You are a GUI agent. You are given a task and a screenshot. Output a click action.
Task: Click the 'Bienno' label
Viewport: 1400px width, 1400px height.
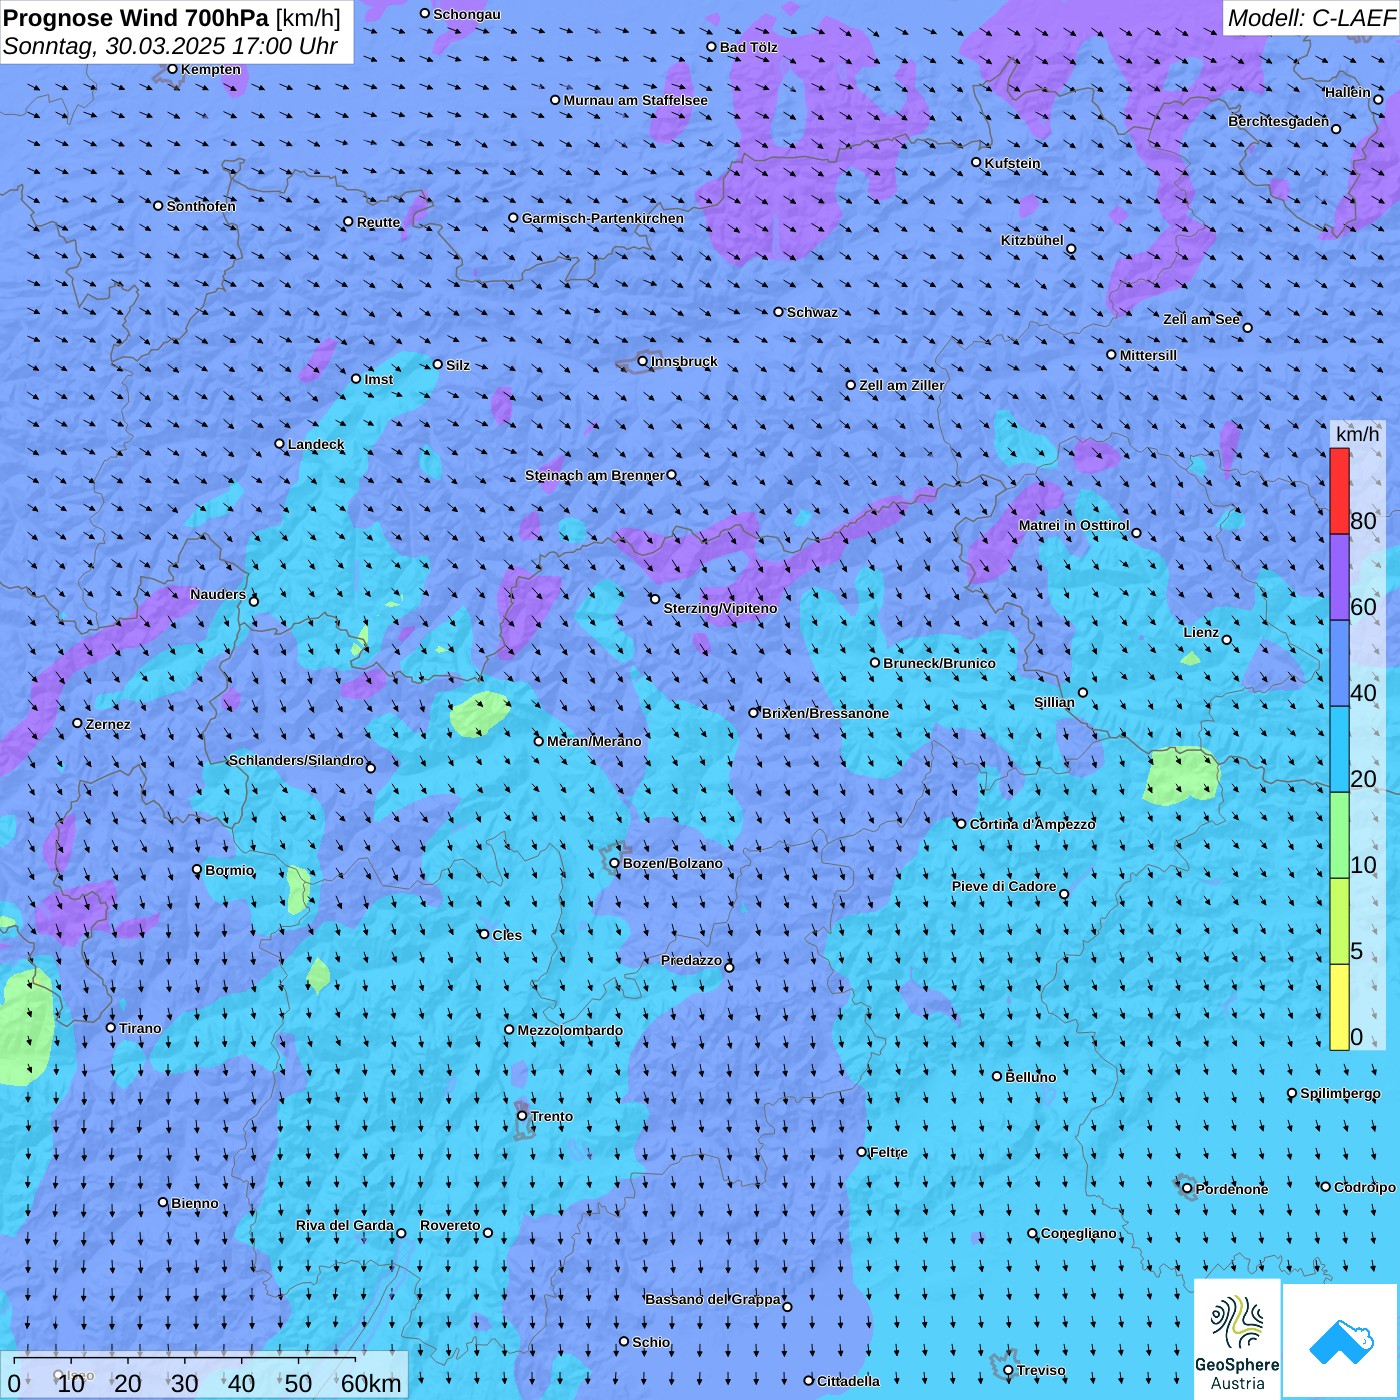pos(194,1203)
